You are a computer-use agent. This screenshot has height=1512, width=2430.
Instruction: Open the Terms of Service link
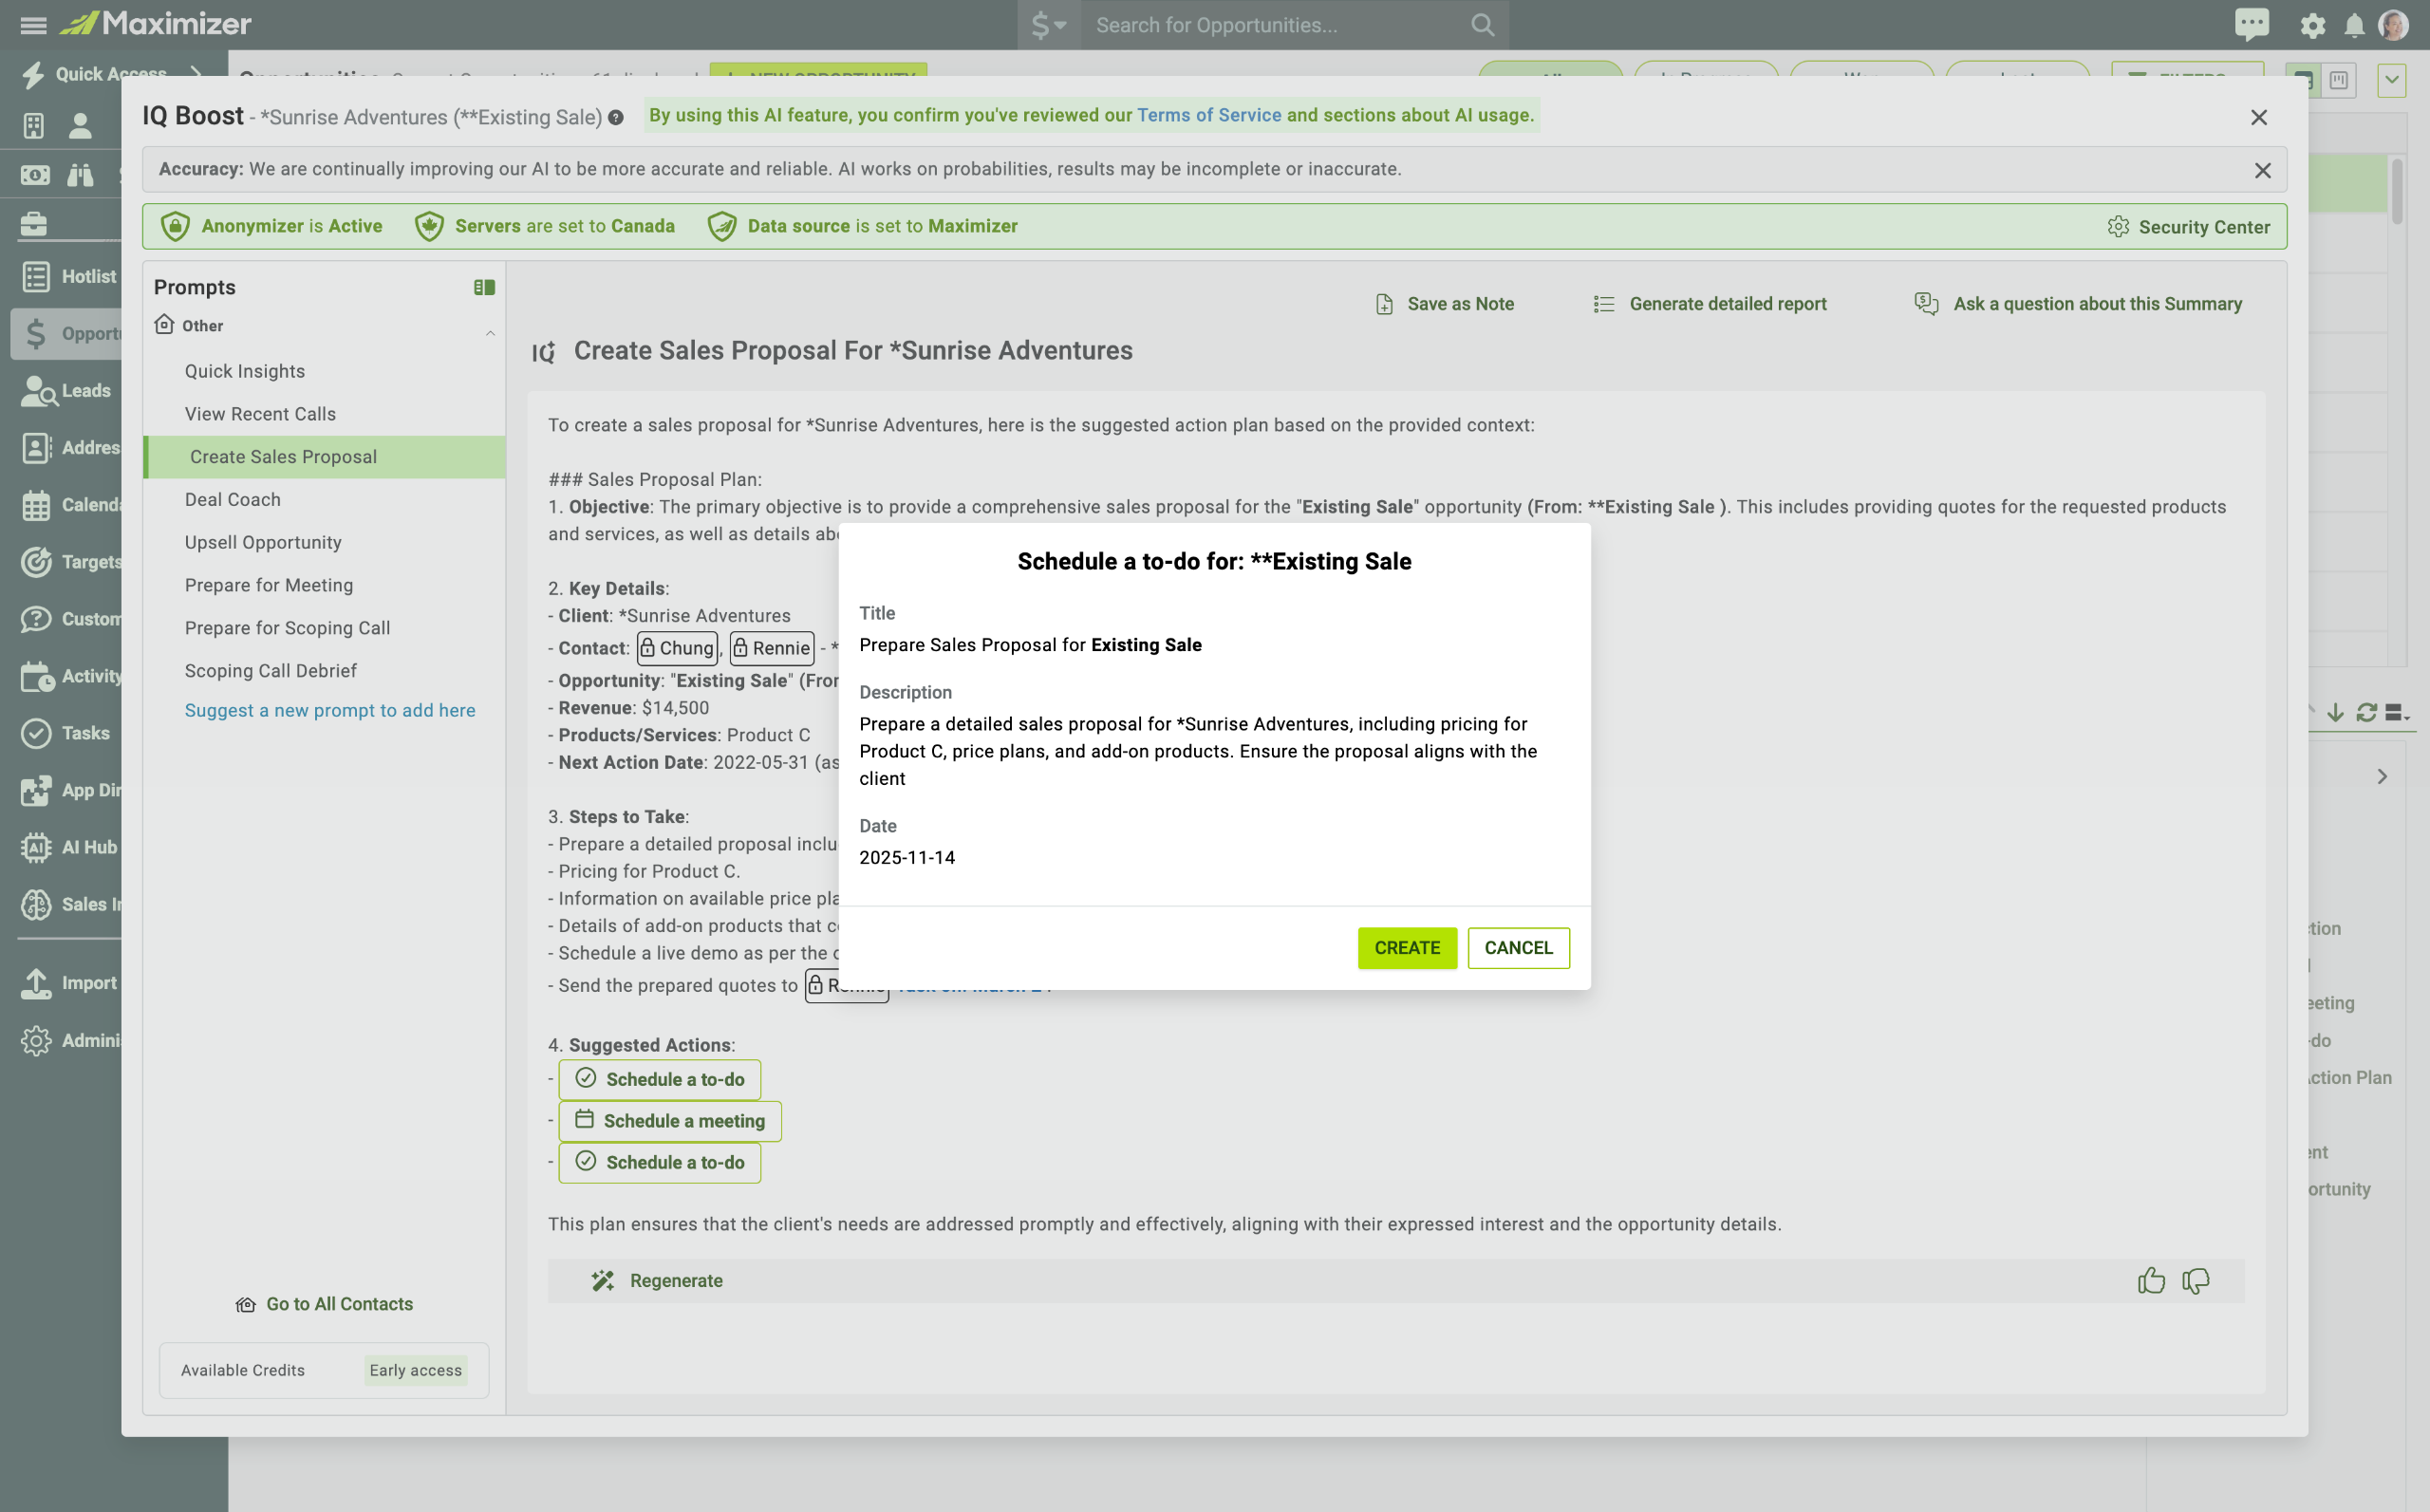tap(1208, 115)
